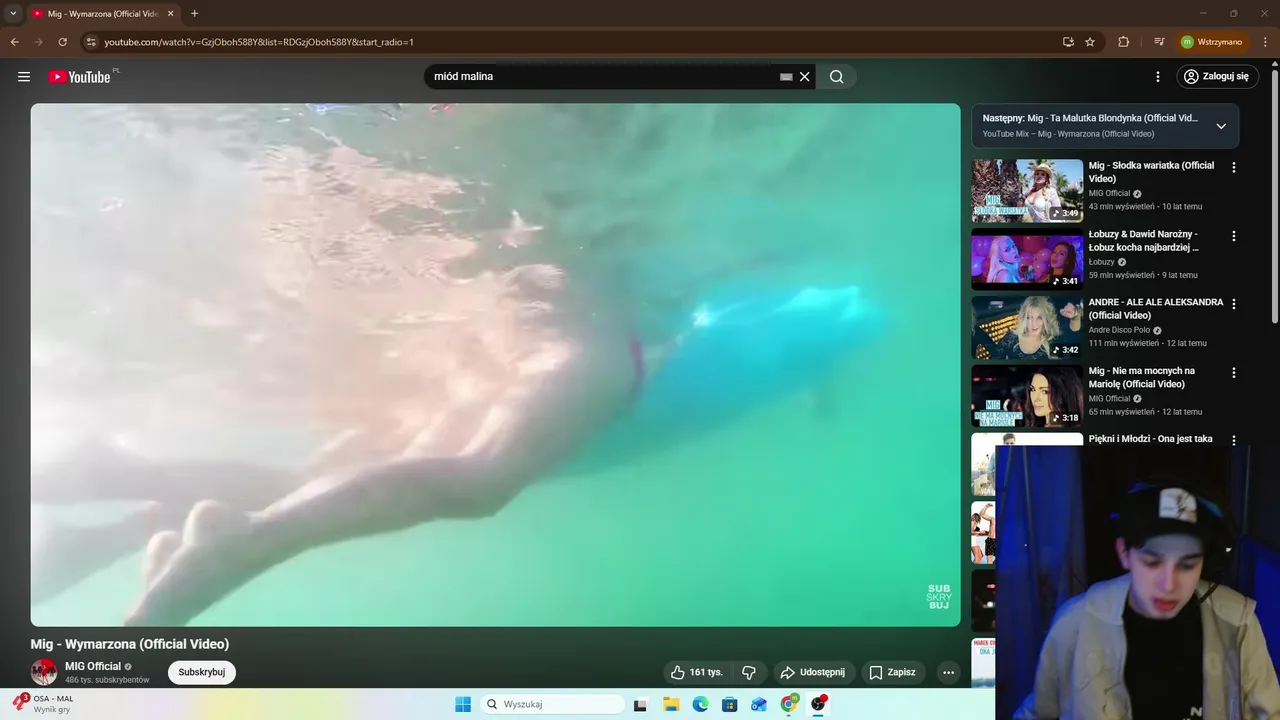
Task: Open the YouTube guide hamburger menu
Action: click(24, 77)
